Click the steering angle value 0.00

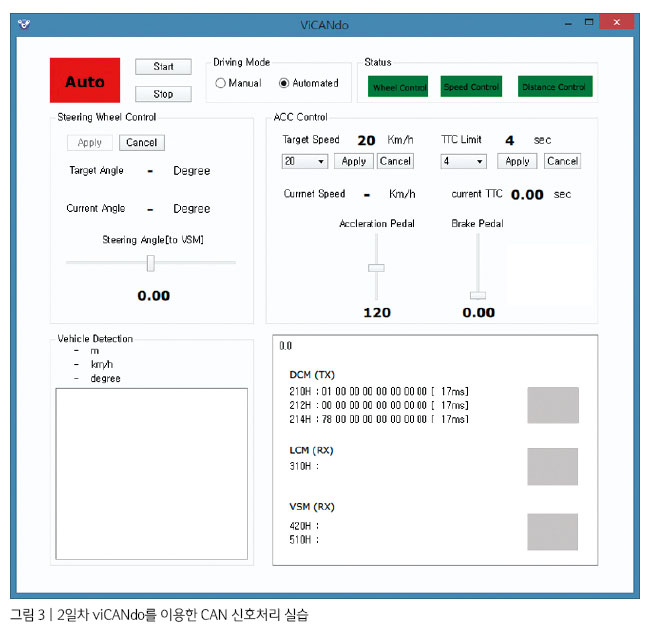(x=154, y=296)
